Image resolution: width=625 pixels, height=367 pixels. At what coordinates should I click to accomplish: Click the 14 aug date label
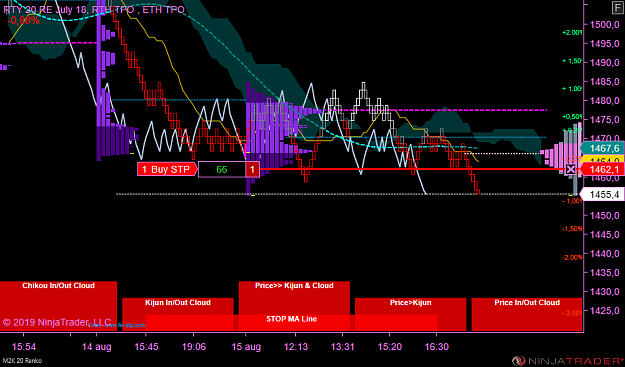click(96, 347)
